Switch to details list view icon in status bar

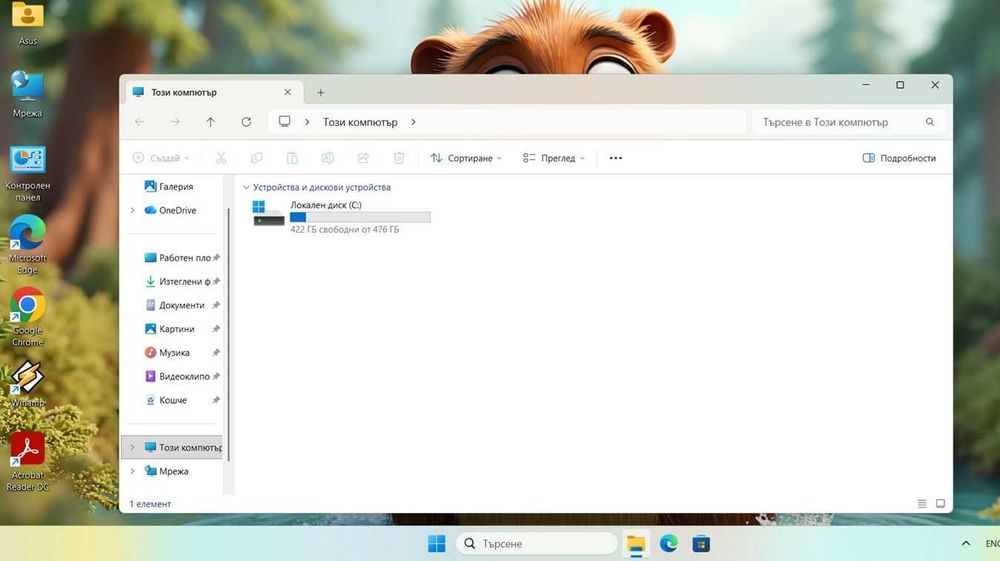pyautogui.click(x=922, y=504)
